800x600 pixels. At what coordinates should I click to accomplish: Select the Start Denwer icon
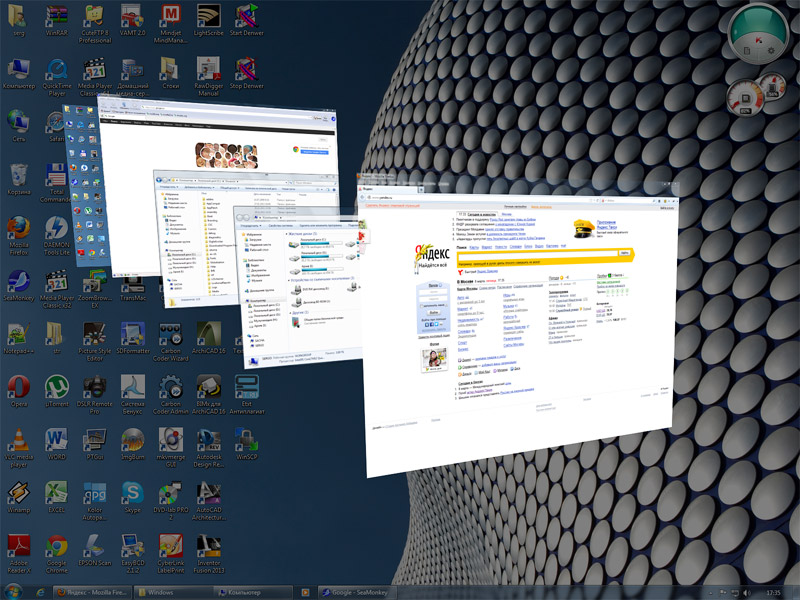pos(246,19)
